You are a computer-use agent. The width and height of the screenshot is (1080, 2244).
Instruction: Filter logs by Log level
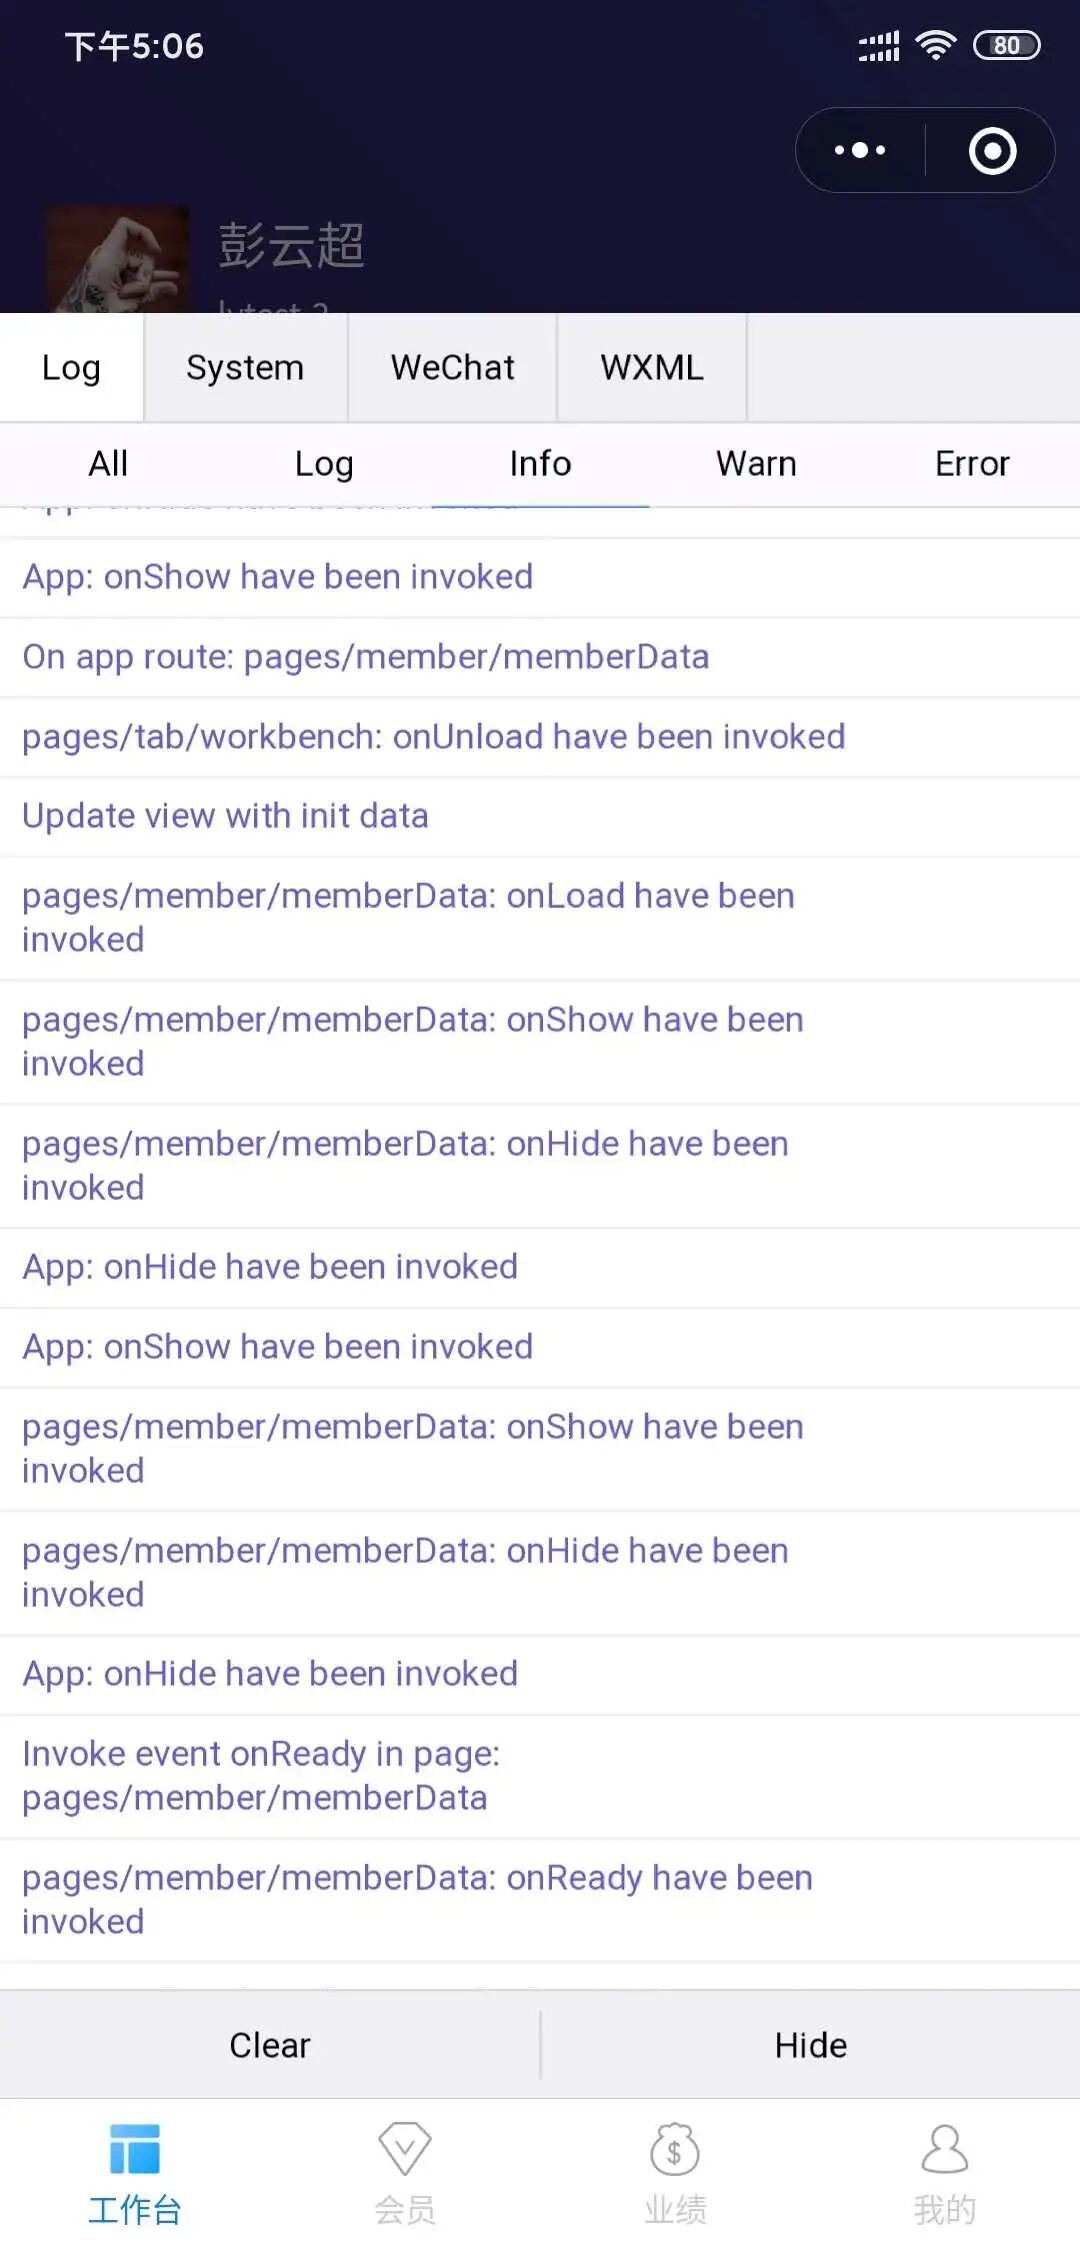[324, 464]
